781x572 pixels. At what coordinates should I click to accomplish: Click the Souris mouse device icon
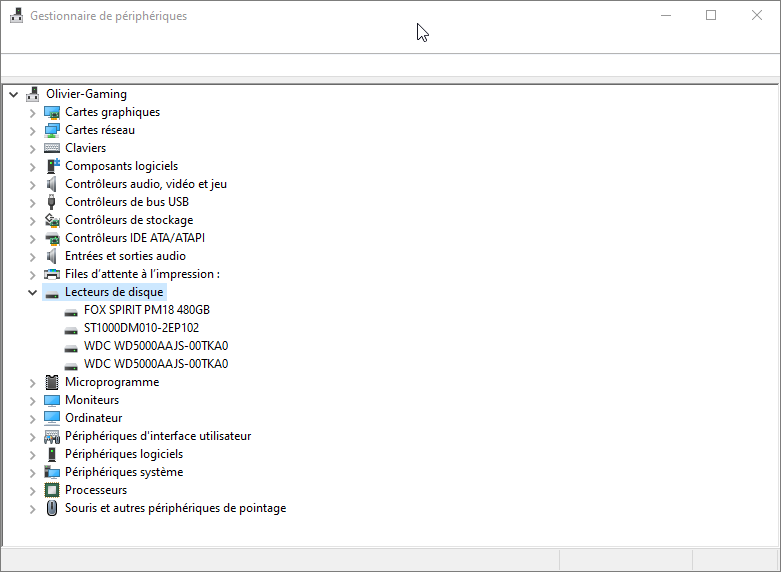click(52, 508)
